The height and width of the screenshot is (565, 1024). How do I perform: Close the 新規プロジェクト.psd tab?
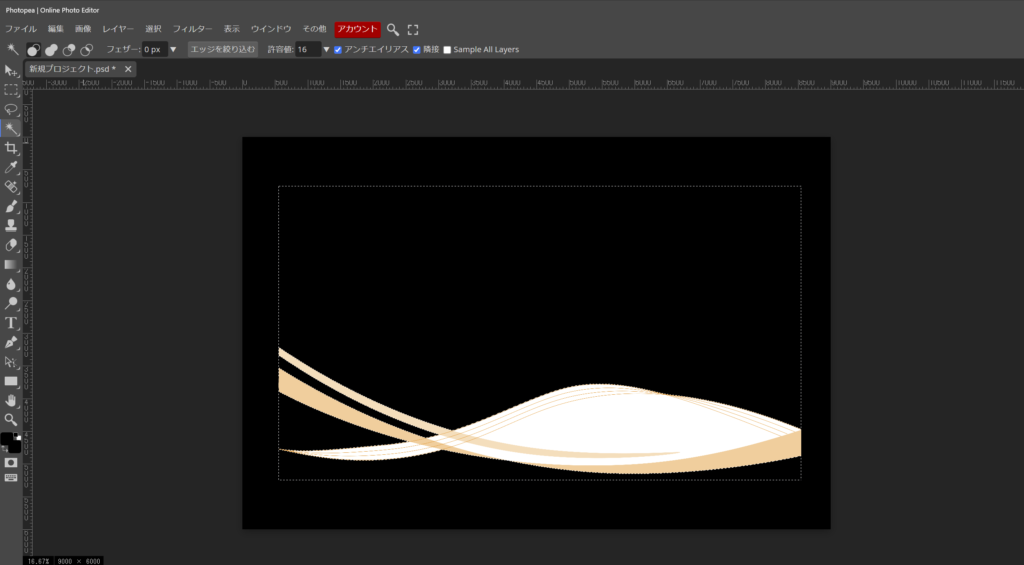pos(128,69)
